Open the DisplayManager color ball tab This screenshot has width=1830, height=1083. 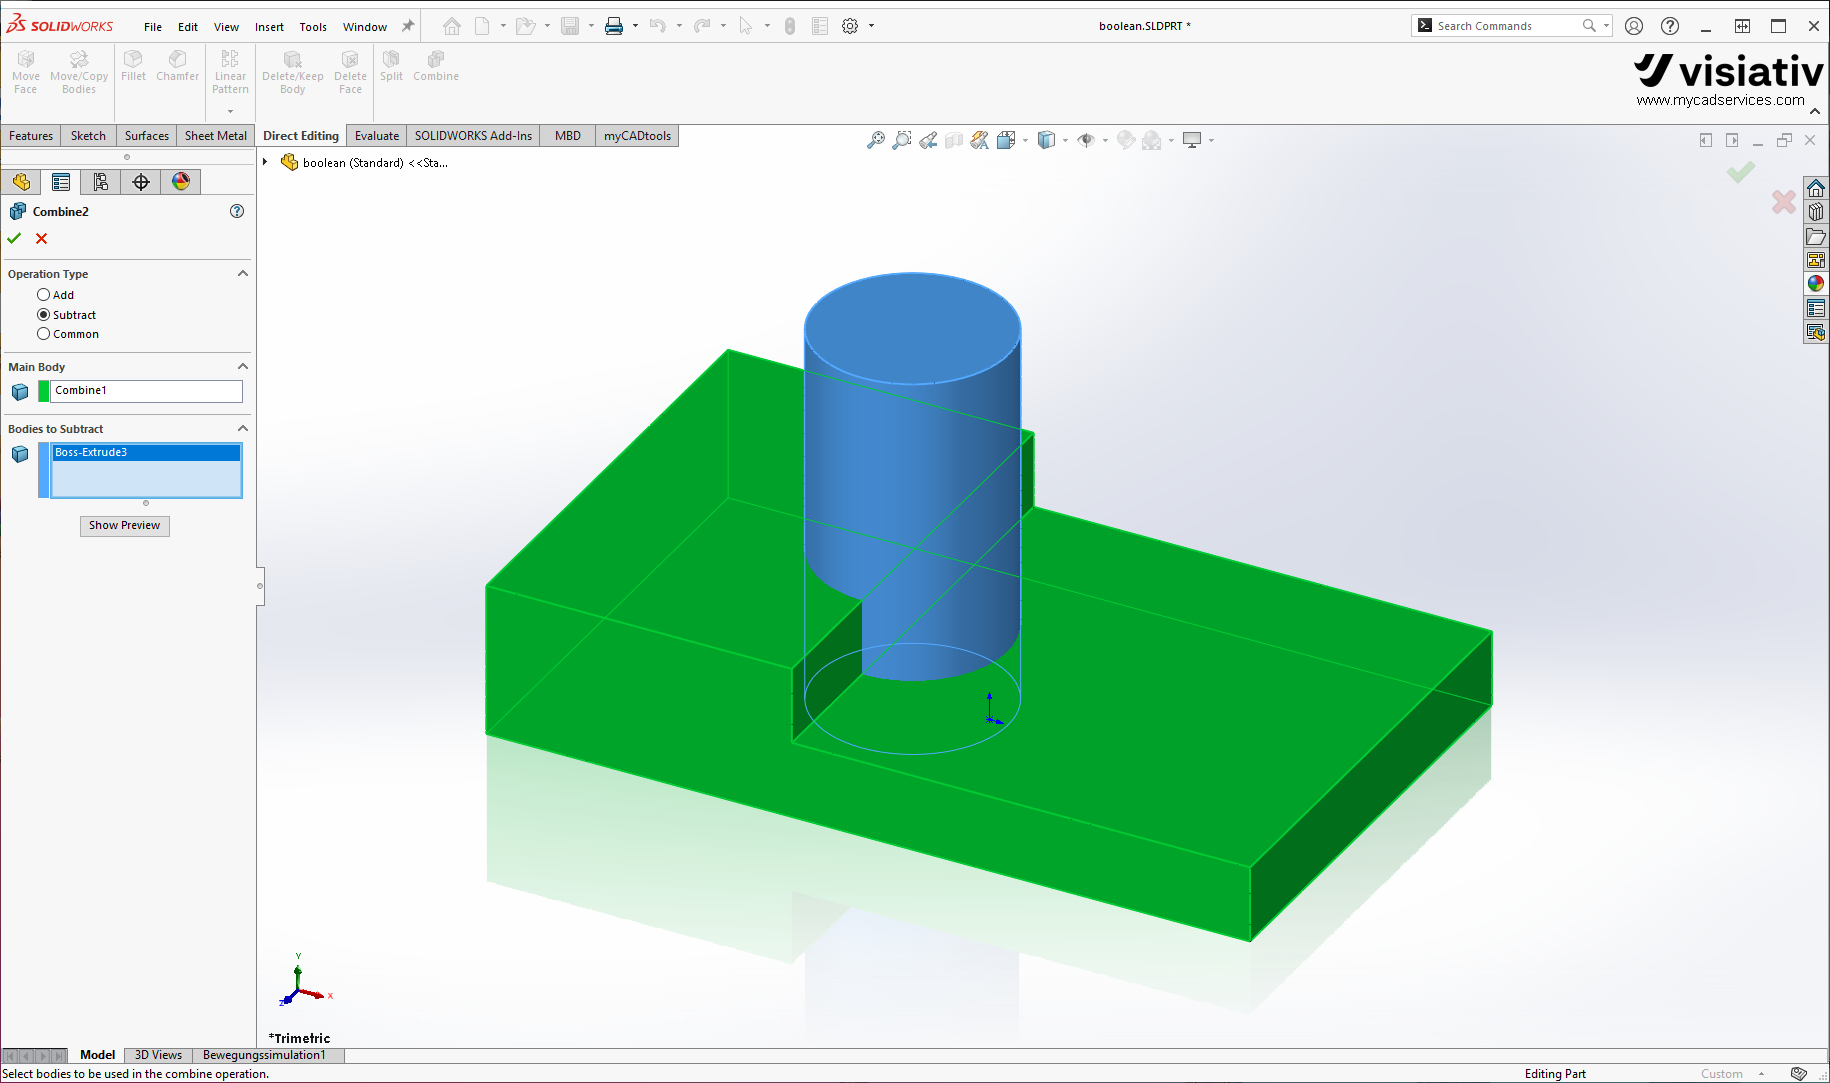181,182
